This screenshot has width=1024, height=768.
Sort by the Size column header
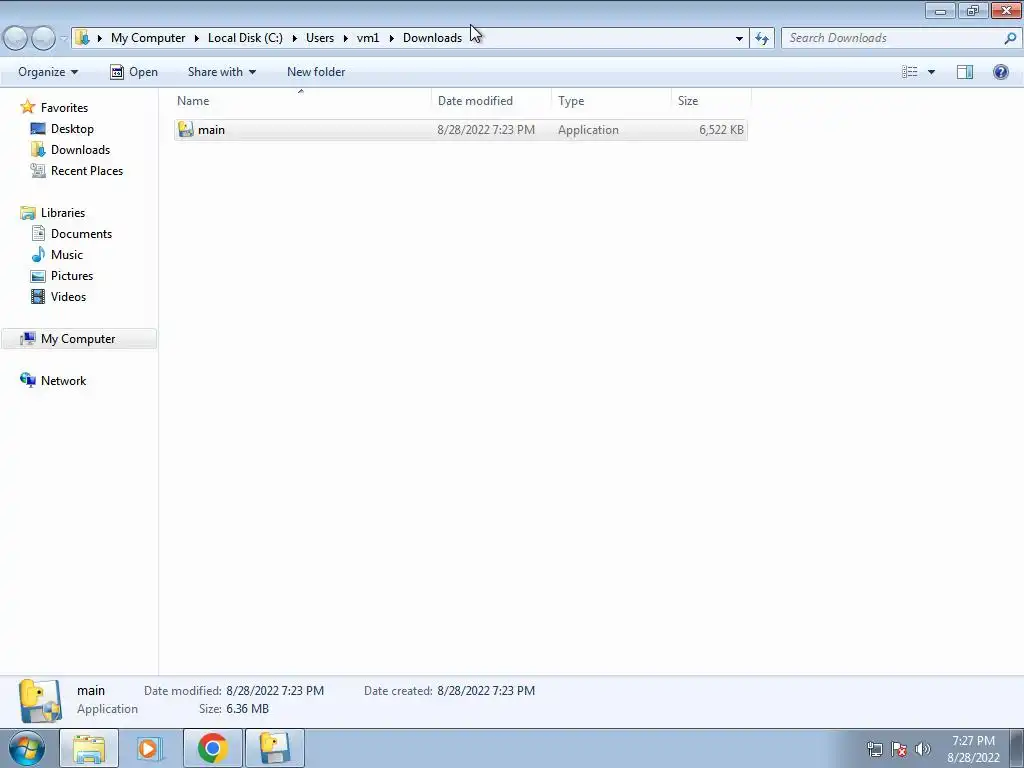coord(711,101)
